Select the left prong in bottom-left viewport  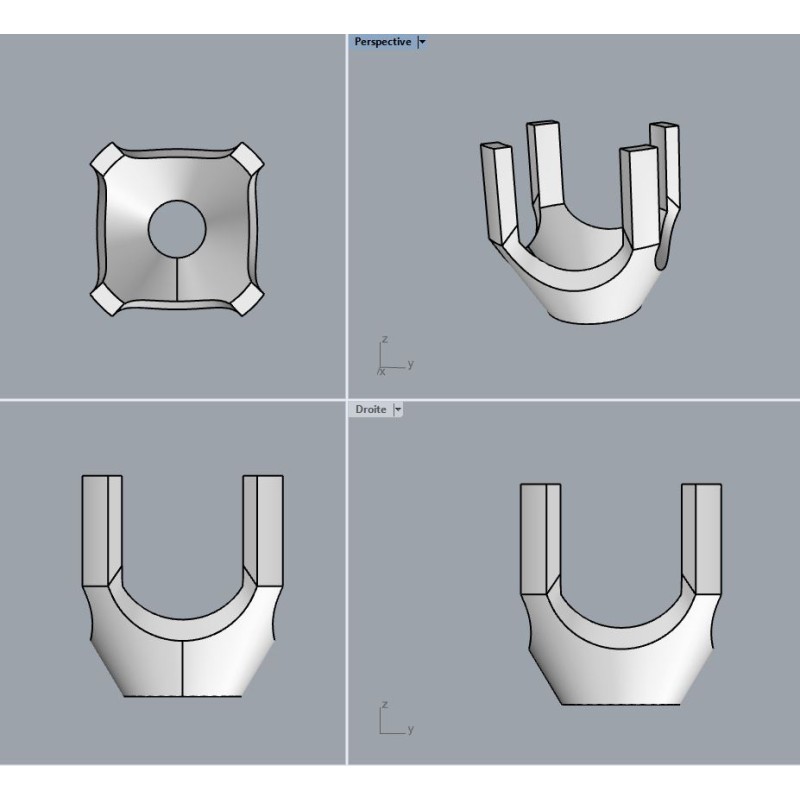100,528
